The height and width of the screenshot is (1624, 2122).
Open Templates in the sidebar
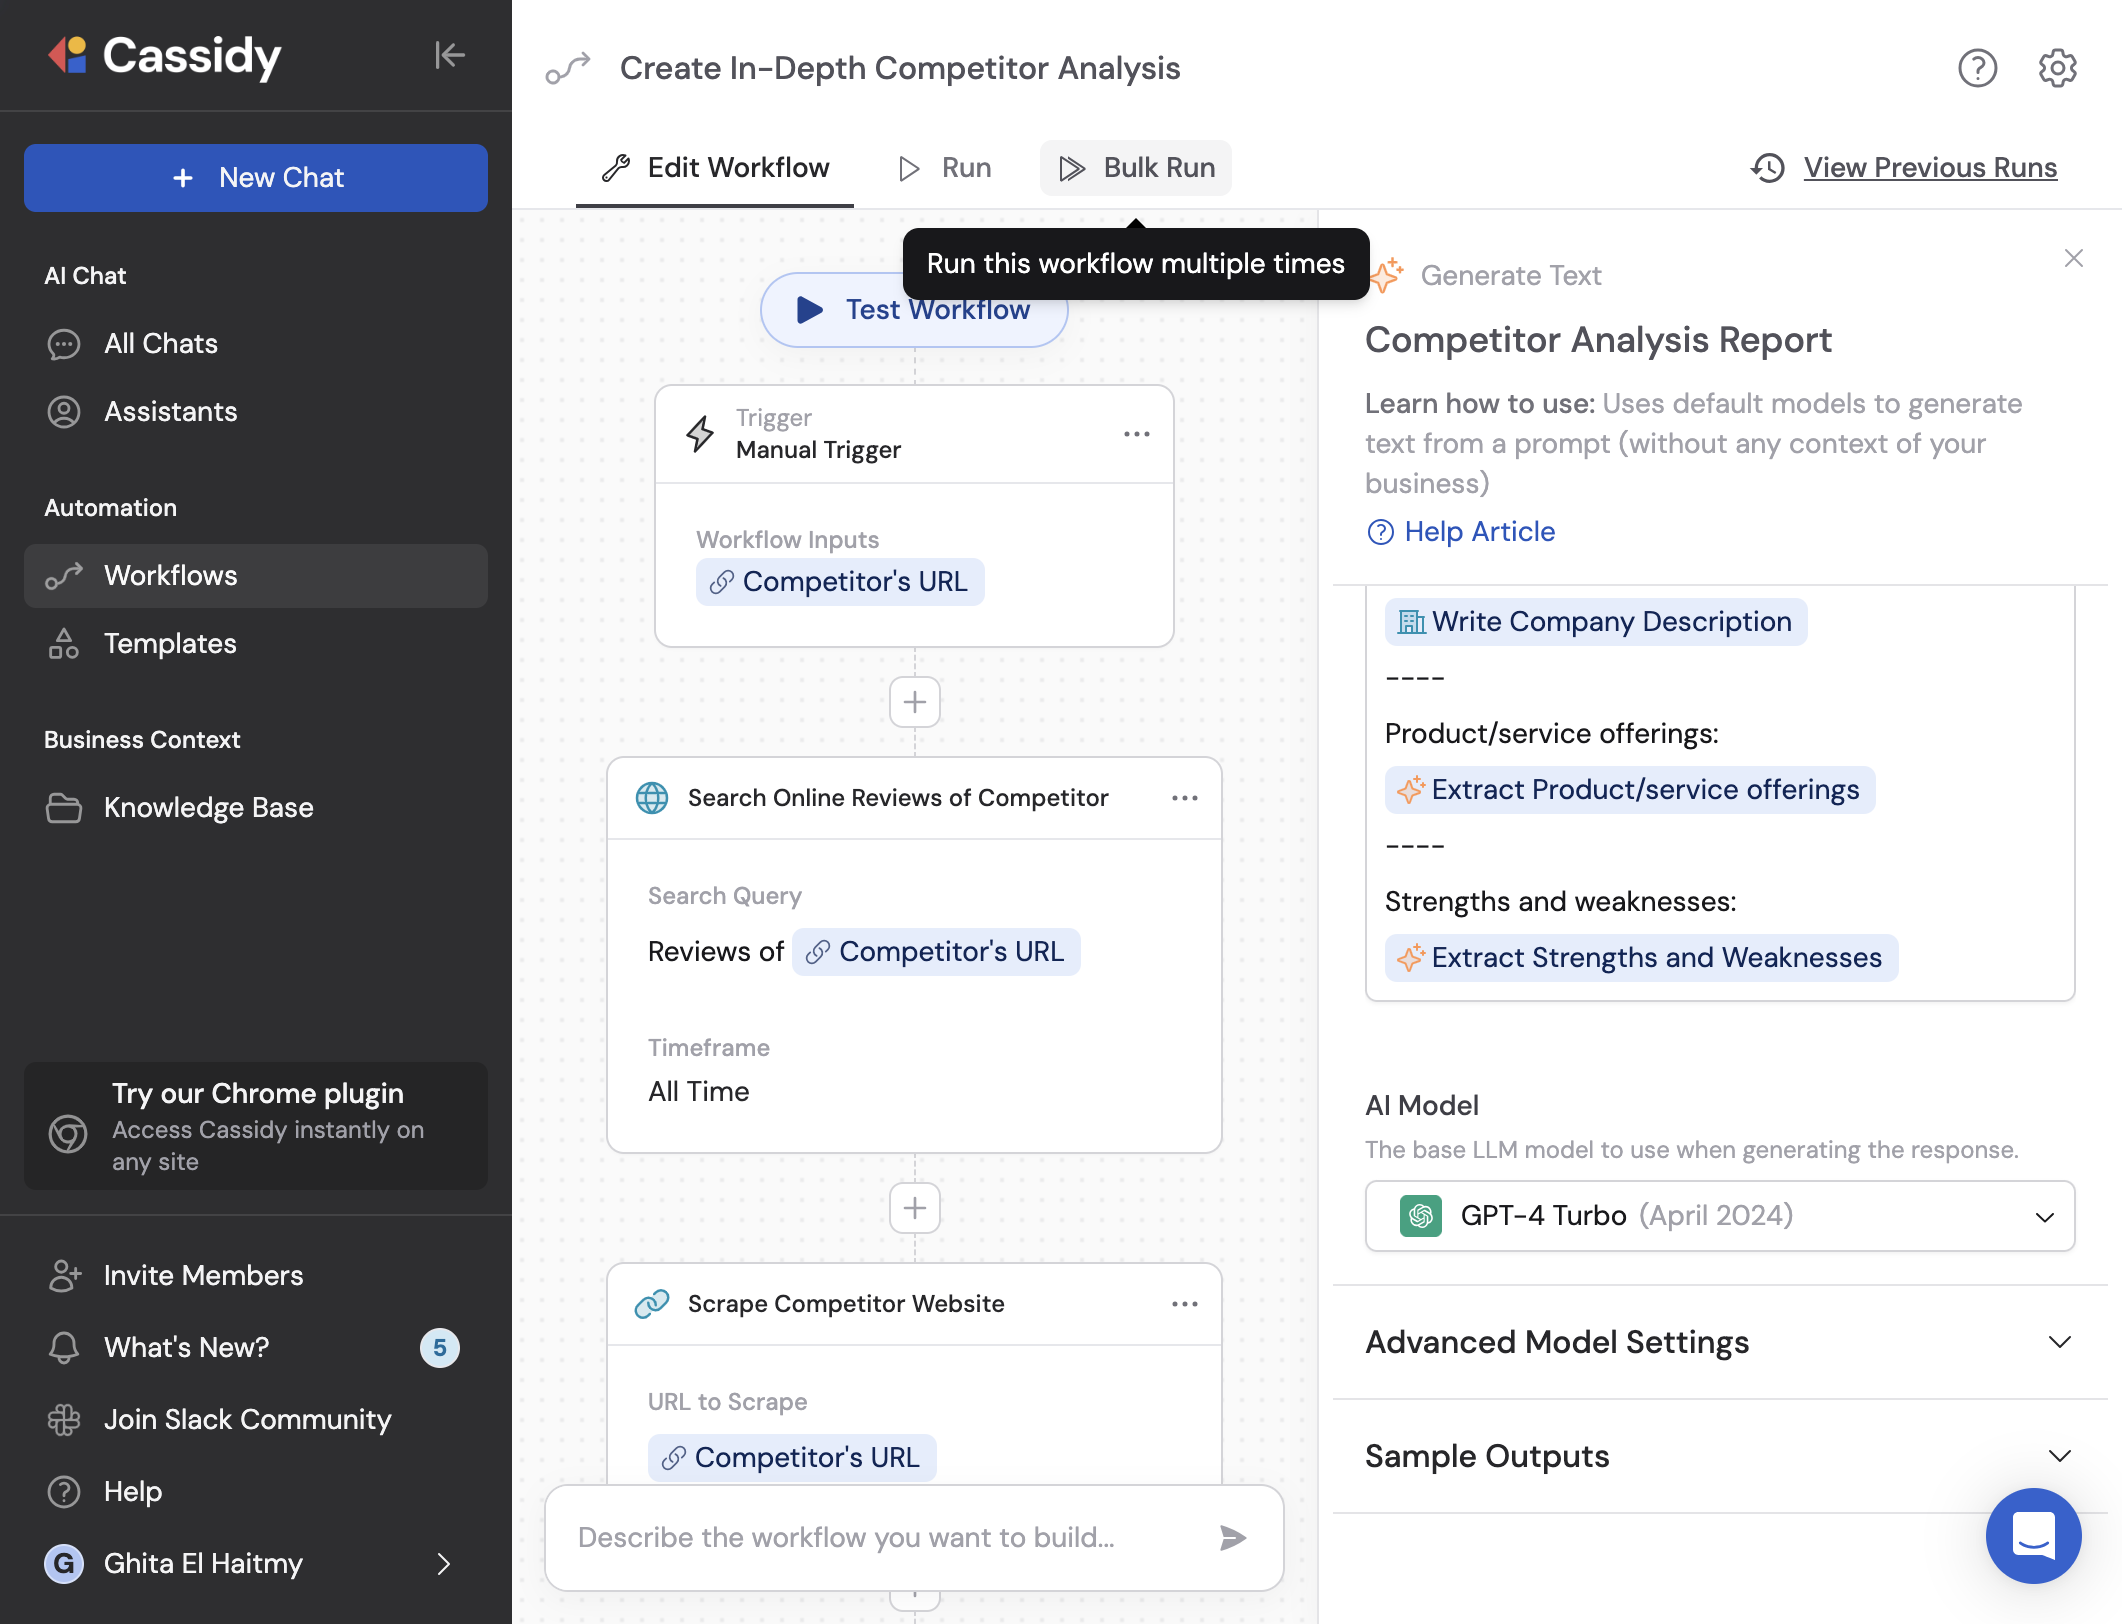[x=256, y=644]
